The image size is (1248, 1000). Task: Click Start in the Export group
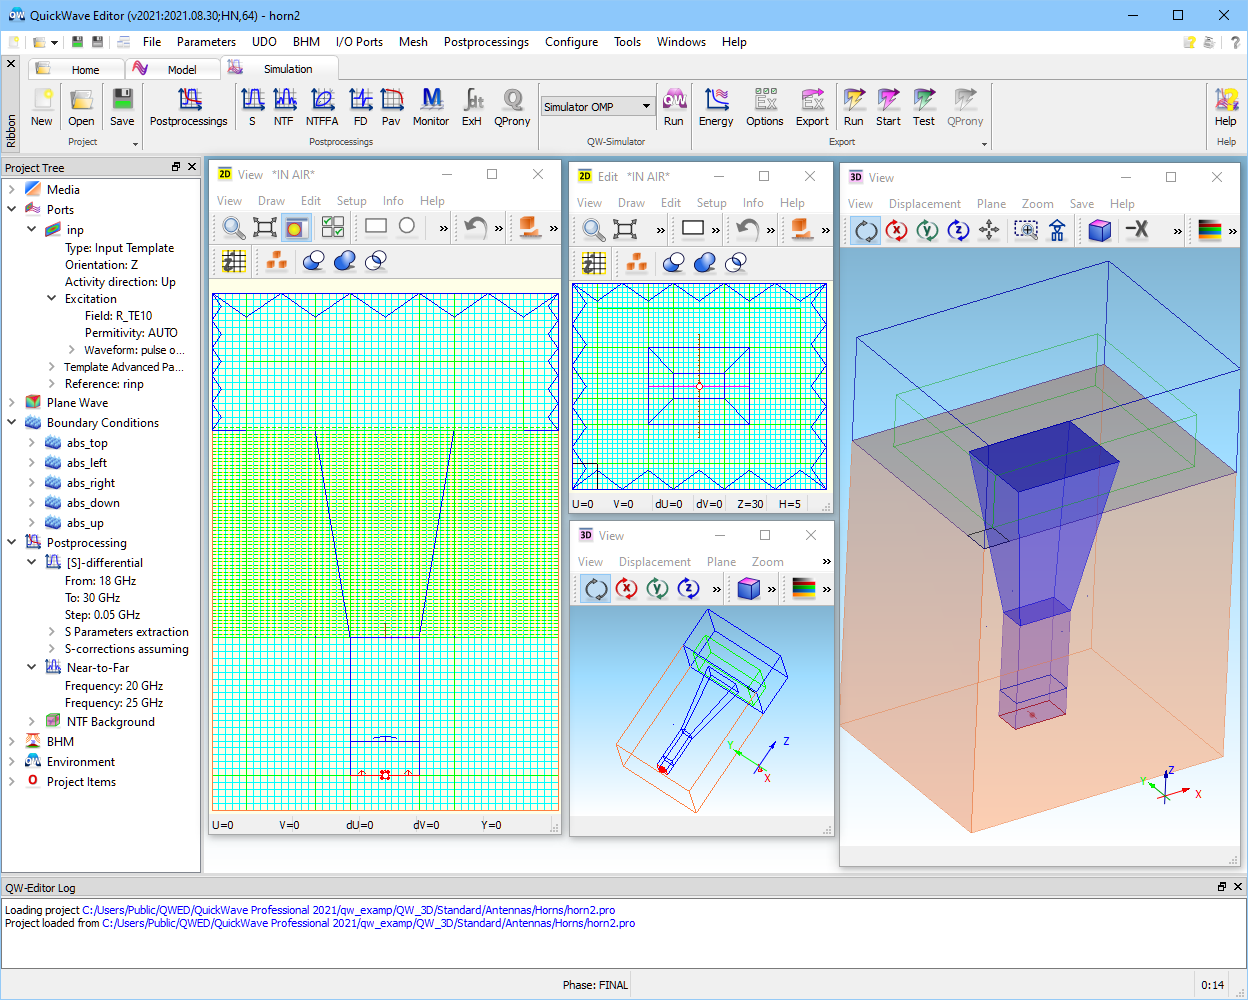(x=888, y=107)
